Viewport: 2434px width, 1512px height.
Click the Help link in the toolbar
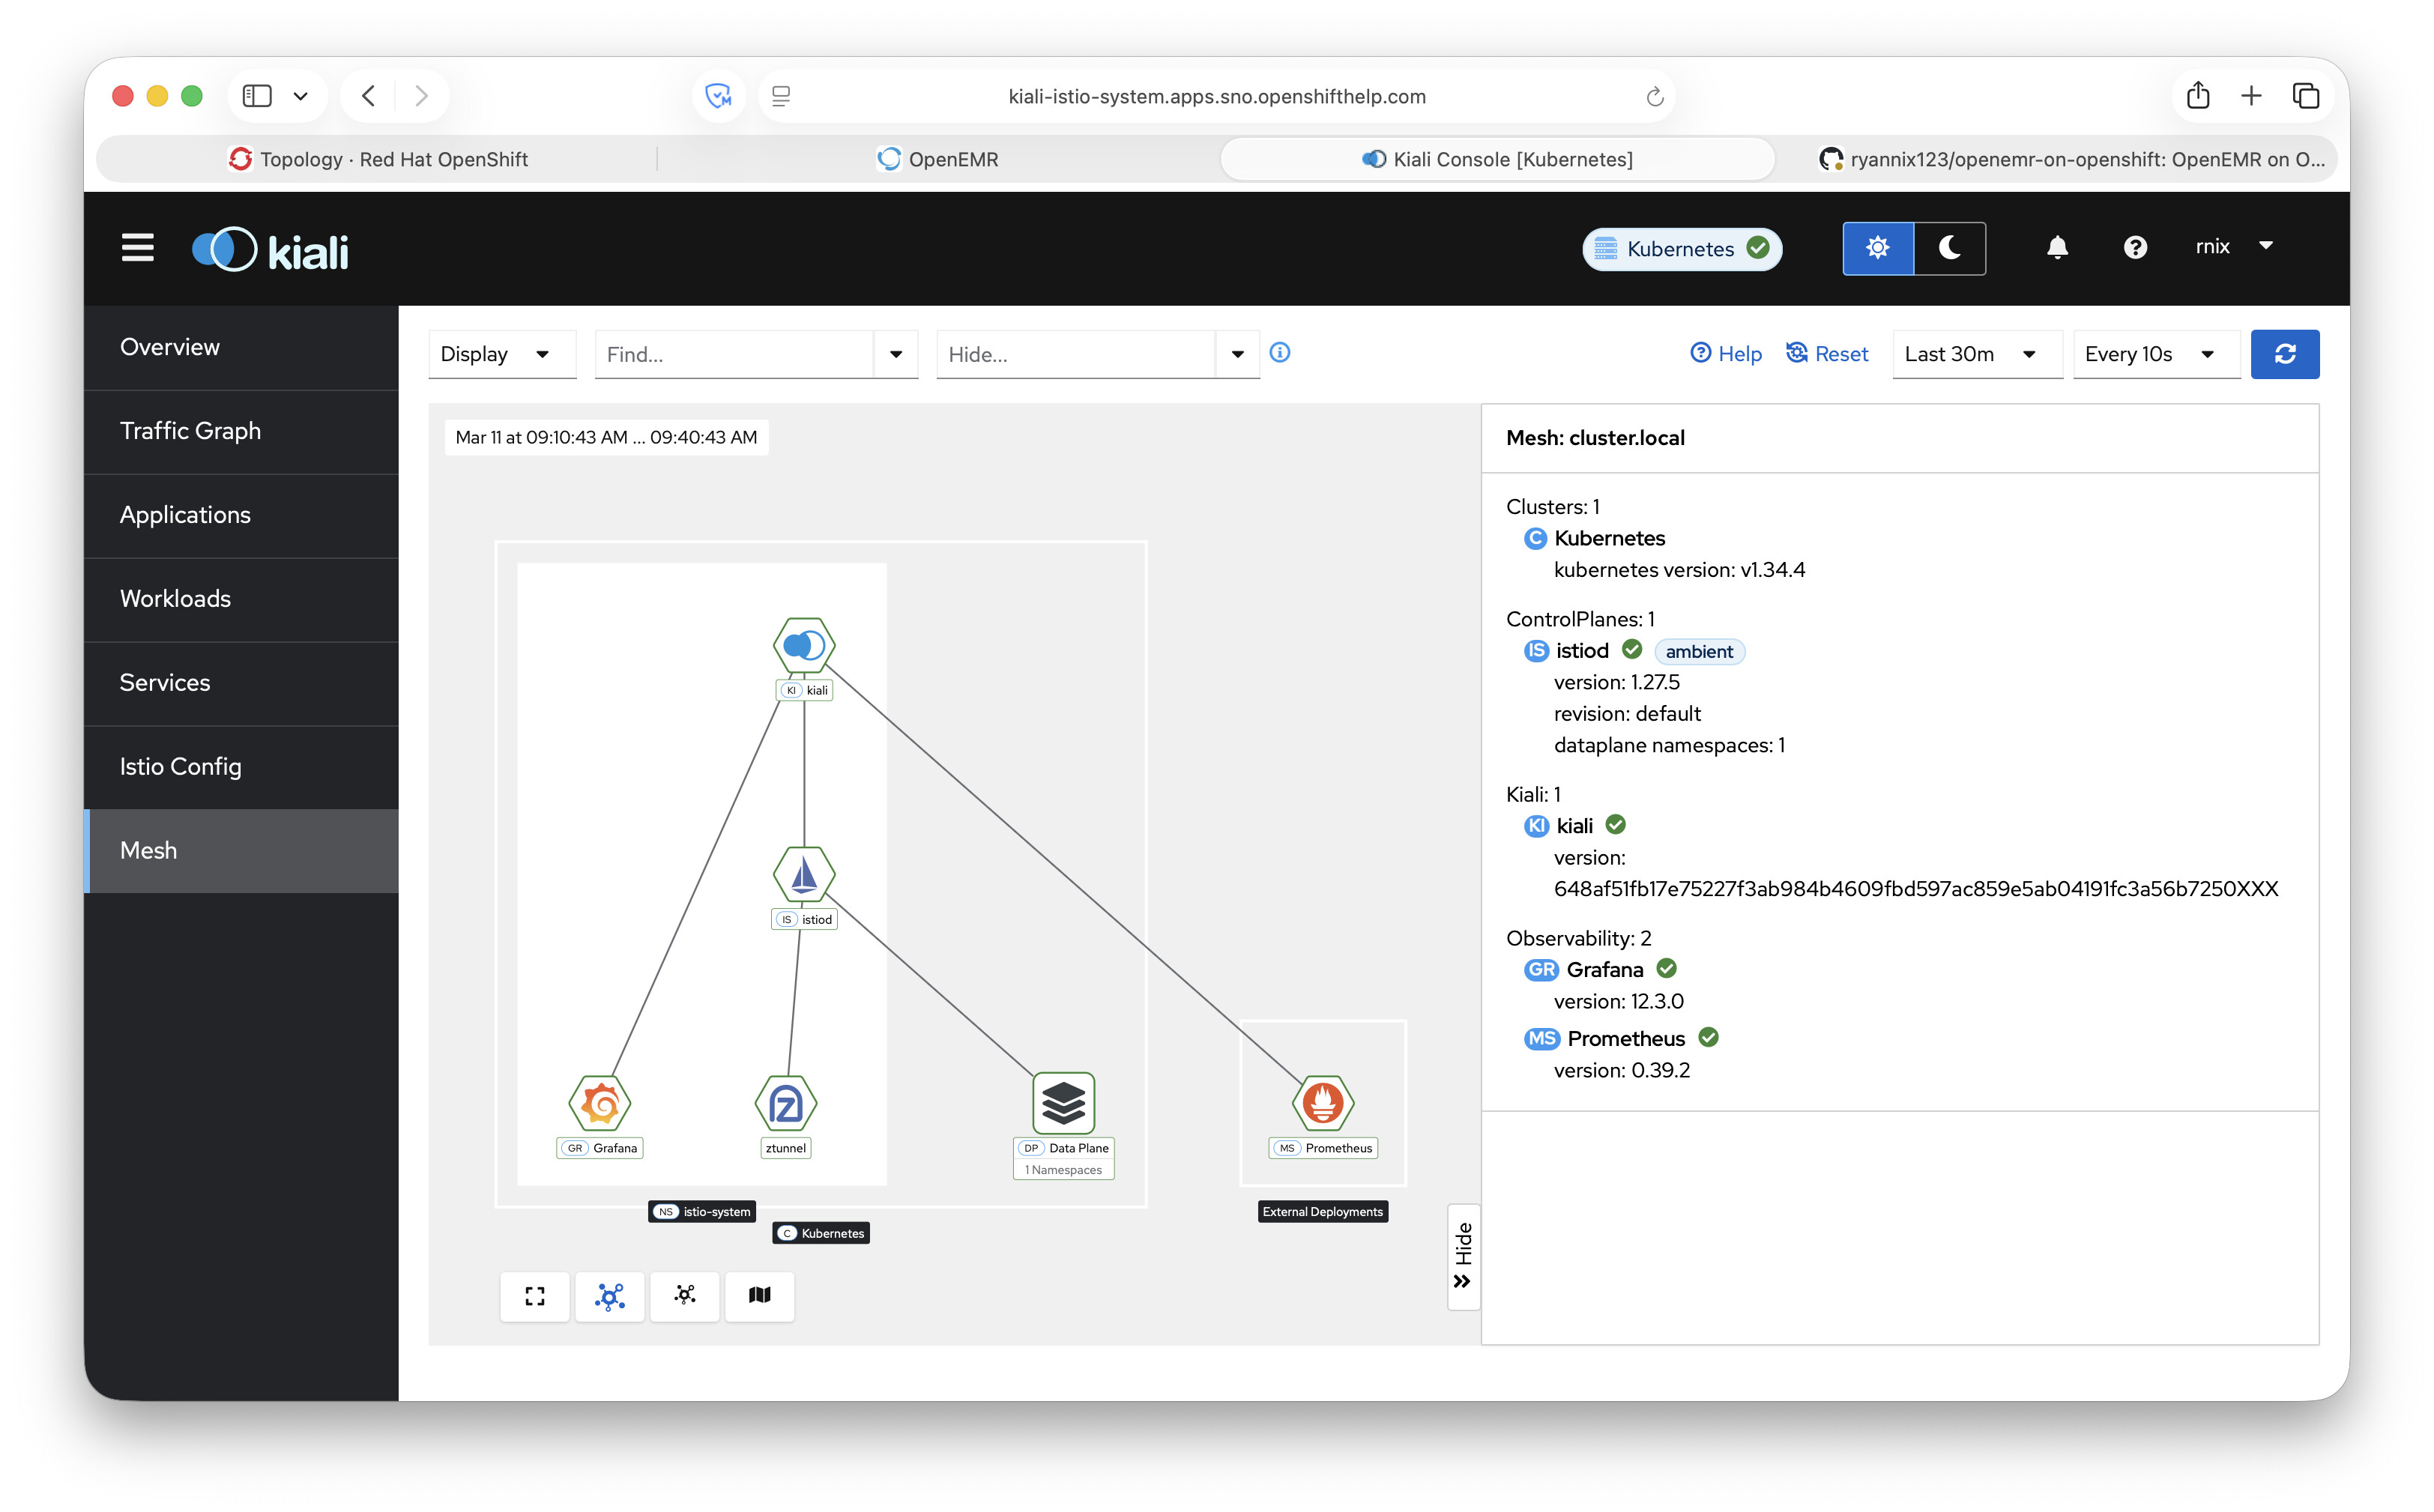1726,354
